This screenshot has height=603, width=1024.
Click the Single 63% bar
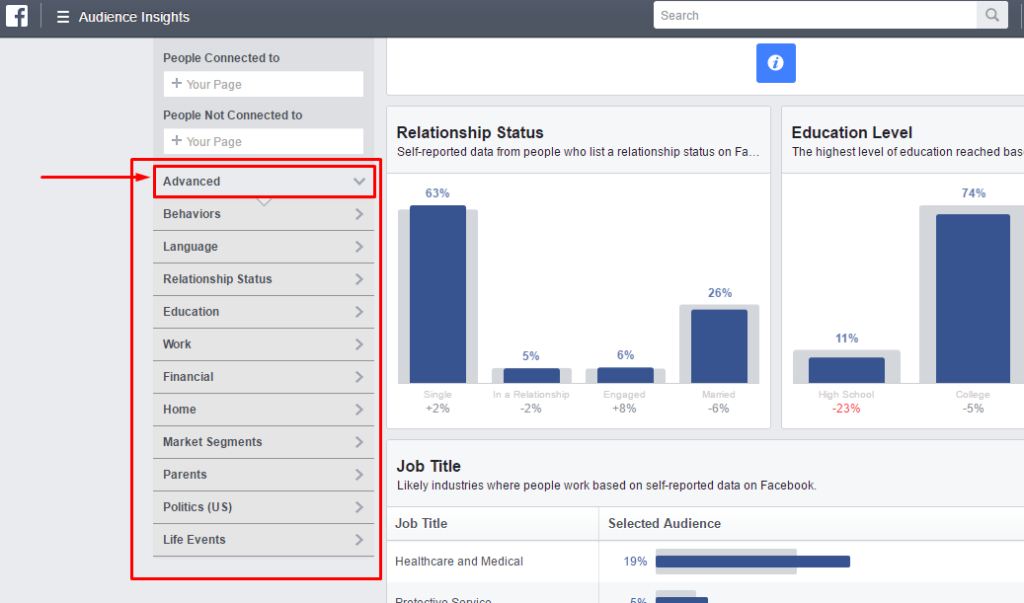(438, 294)
